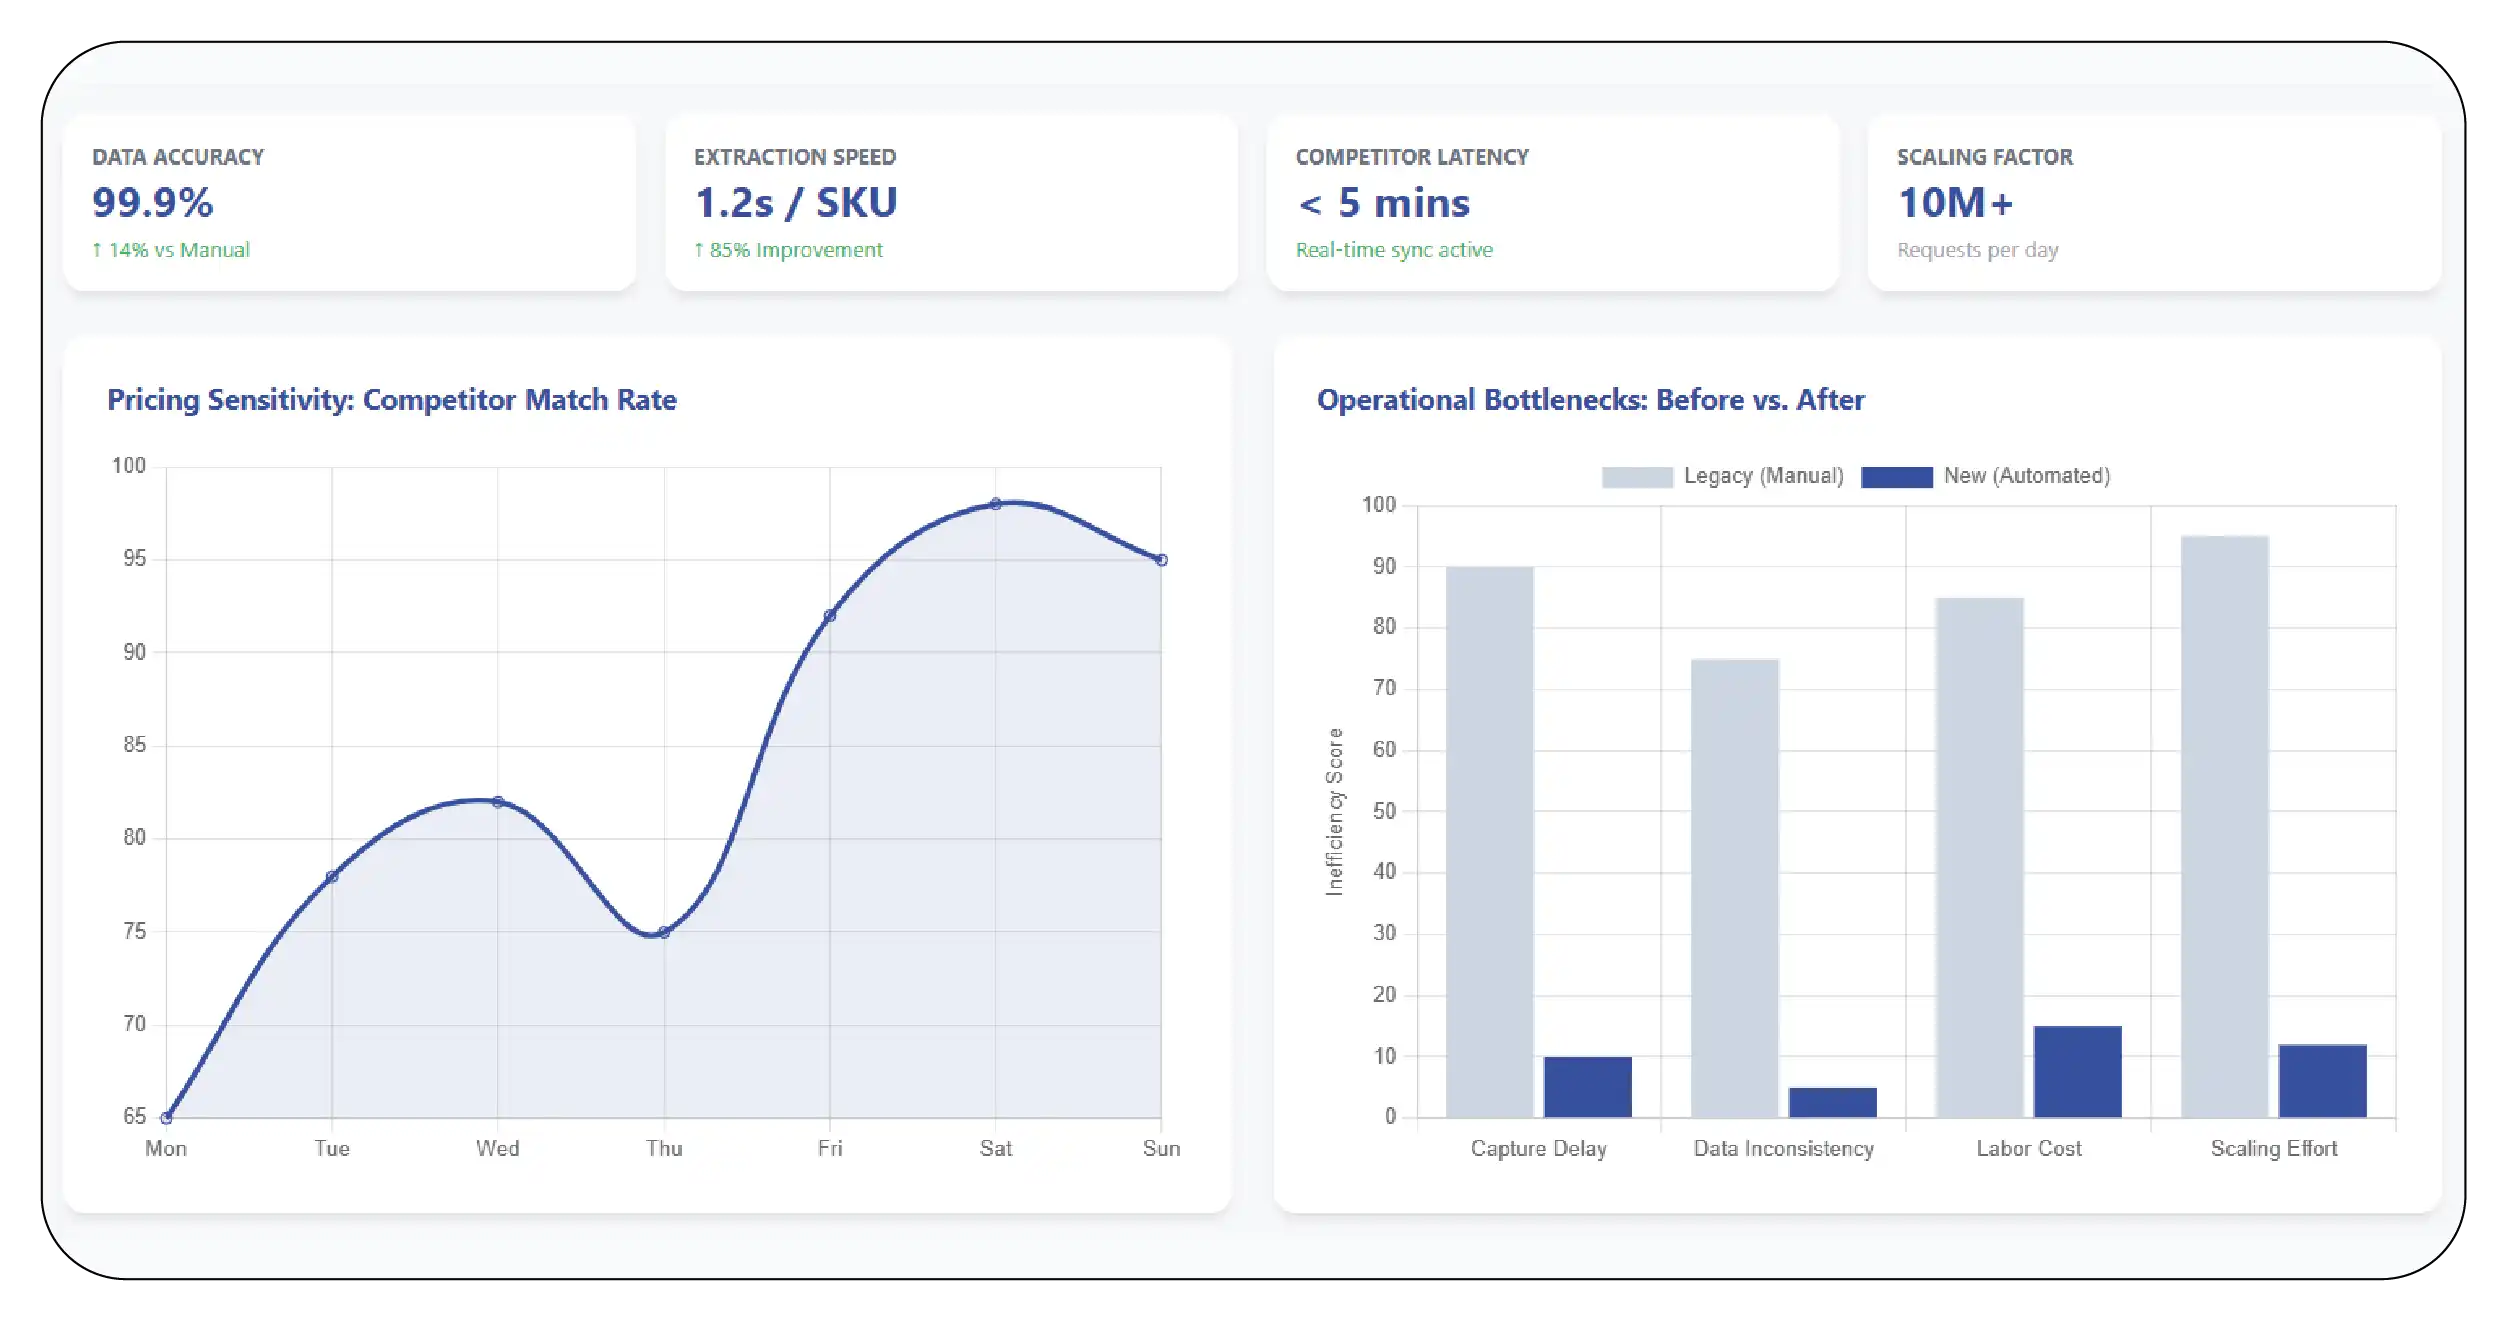This screenshot has width=2509, height=1321.
Task: Select the Scaling Effort legacy bar
Action: click(2224, 826)
